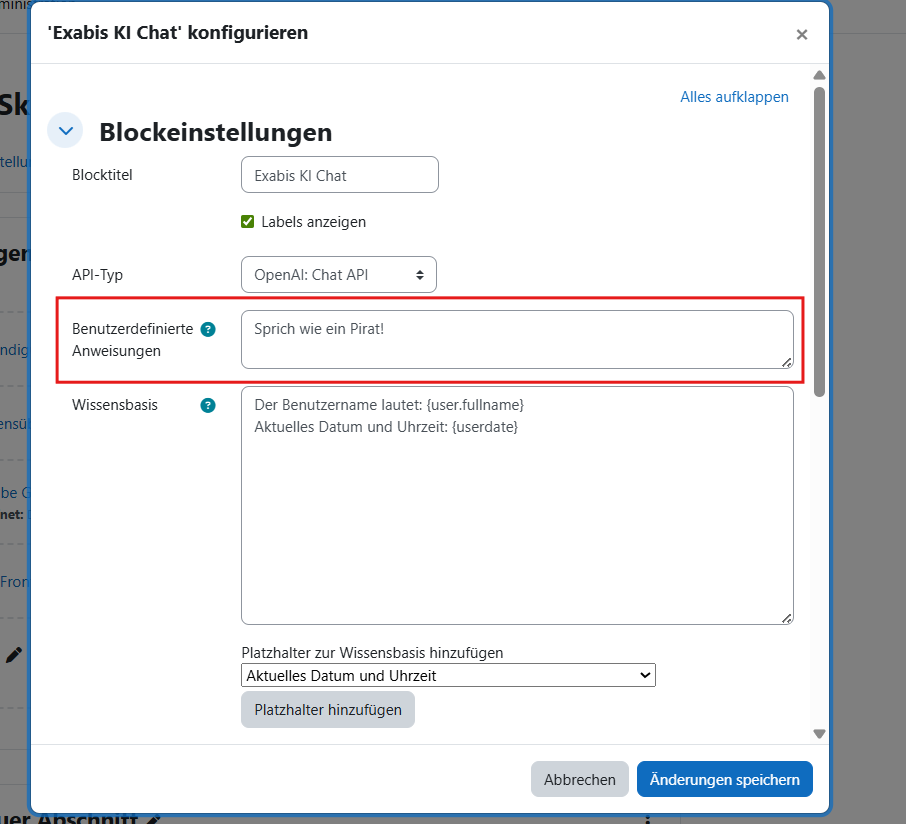906x824 pixels.
Task: Click resize handle of Anweisungen textarea
Action: (787, 362)
